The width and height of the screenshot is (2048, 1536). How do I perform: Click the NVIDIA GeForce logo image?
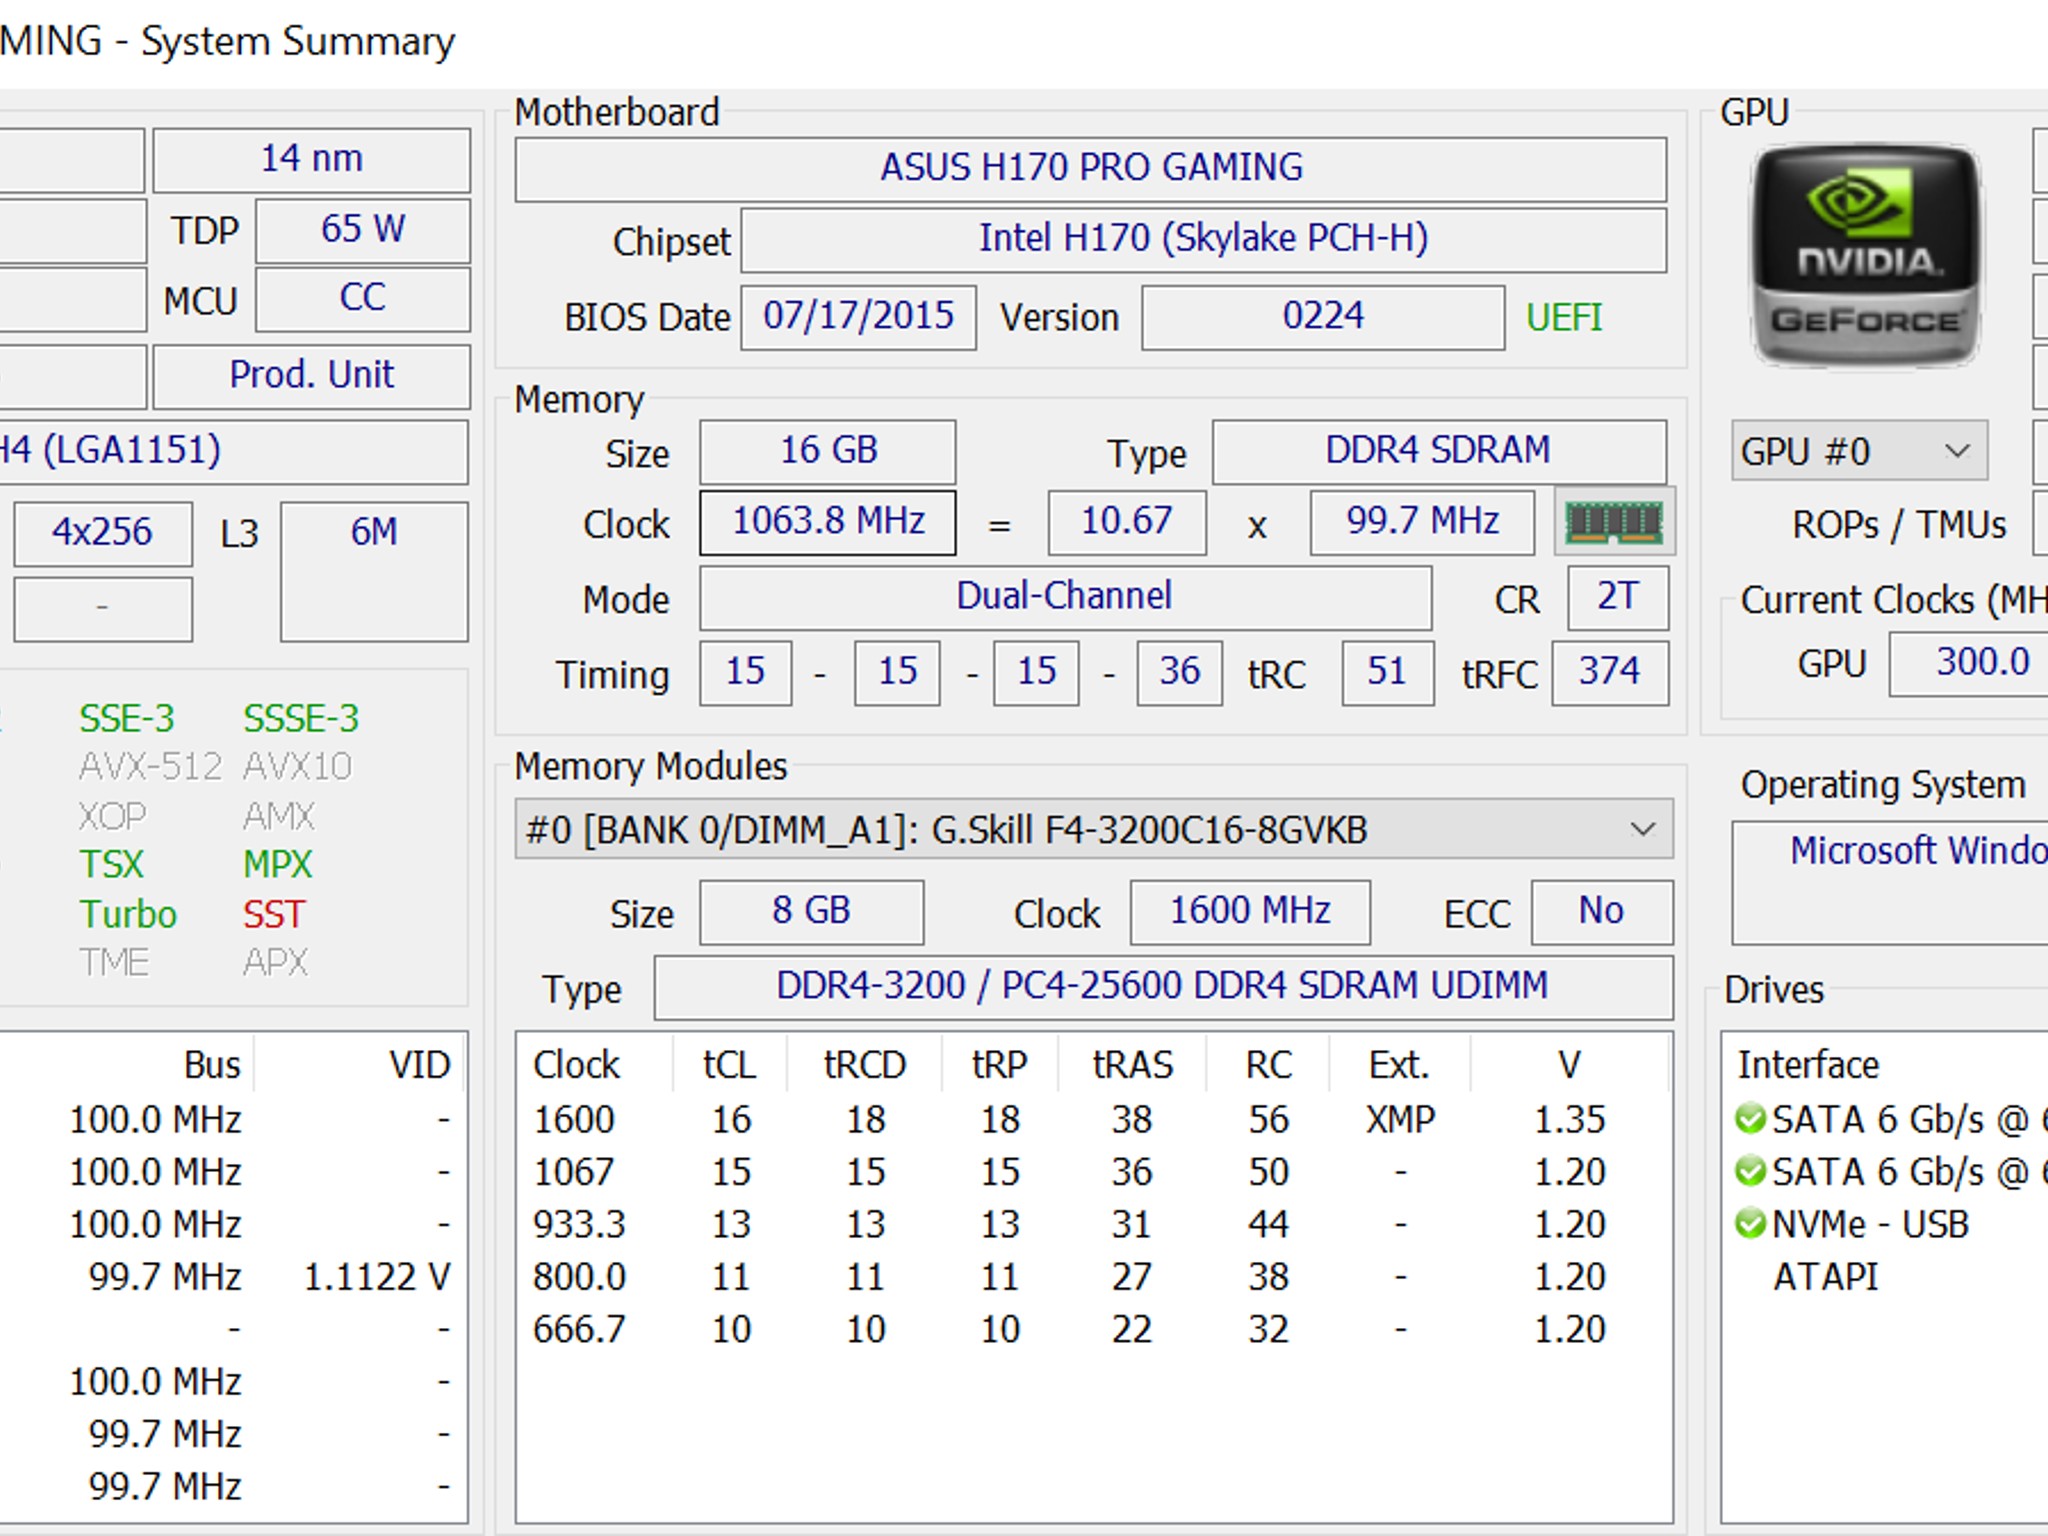[x=1865, y=256]
